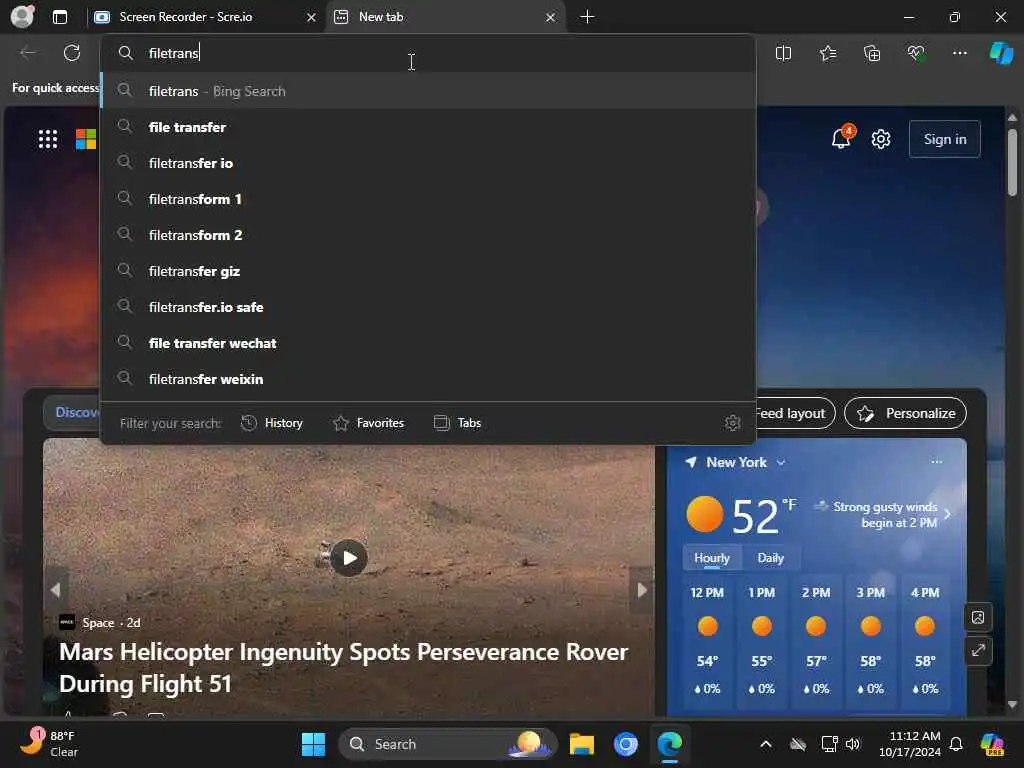The width and height of the screenshot is (1024, 768).
Task: Open the Discover feed tab
Action: 73,413
